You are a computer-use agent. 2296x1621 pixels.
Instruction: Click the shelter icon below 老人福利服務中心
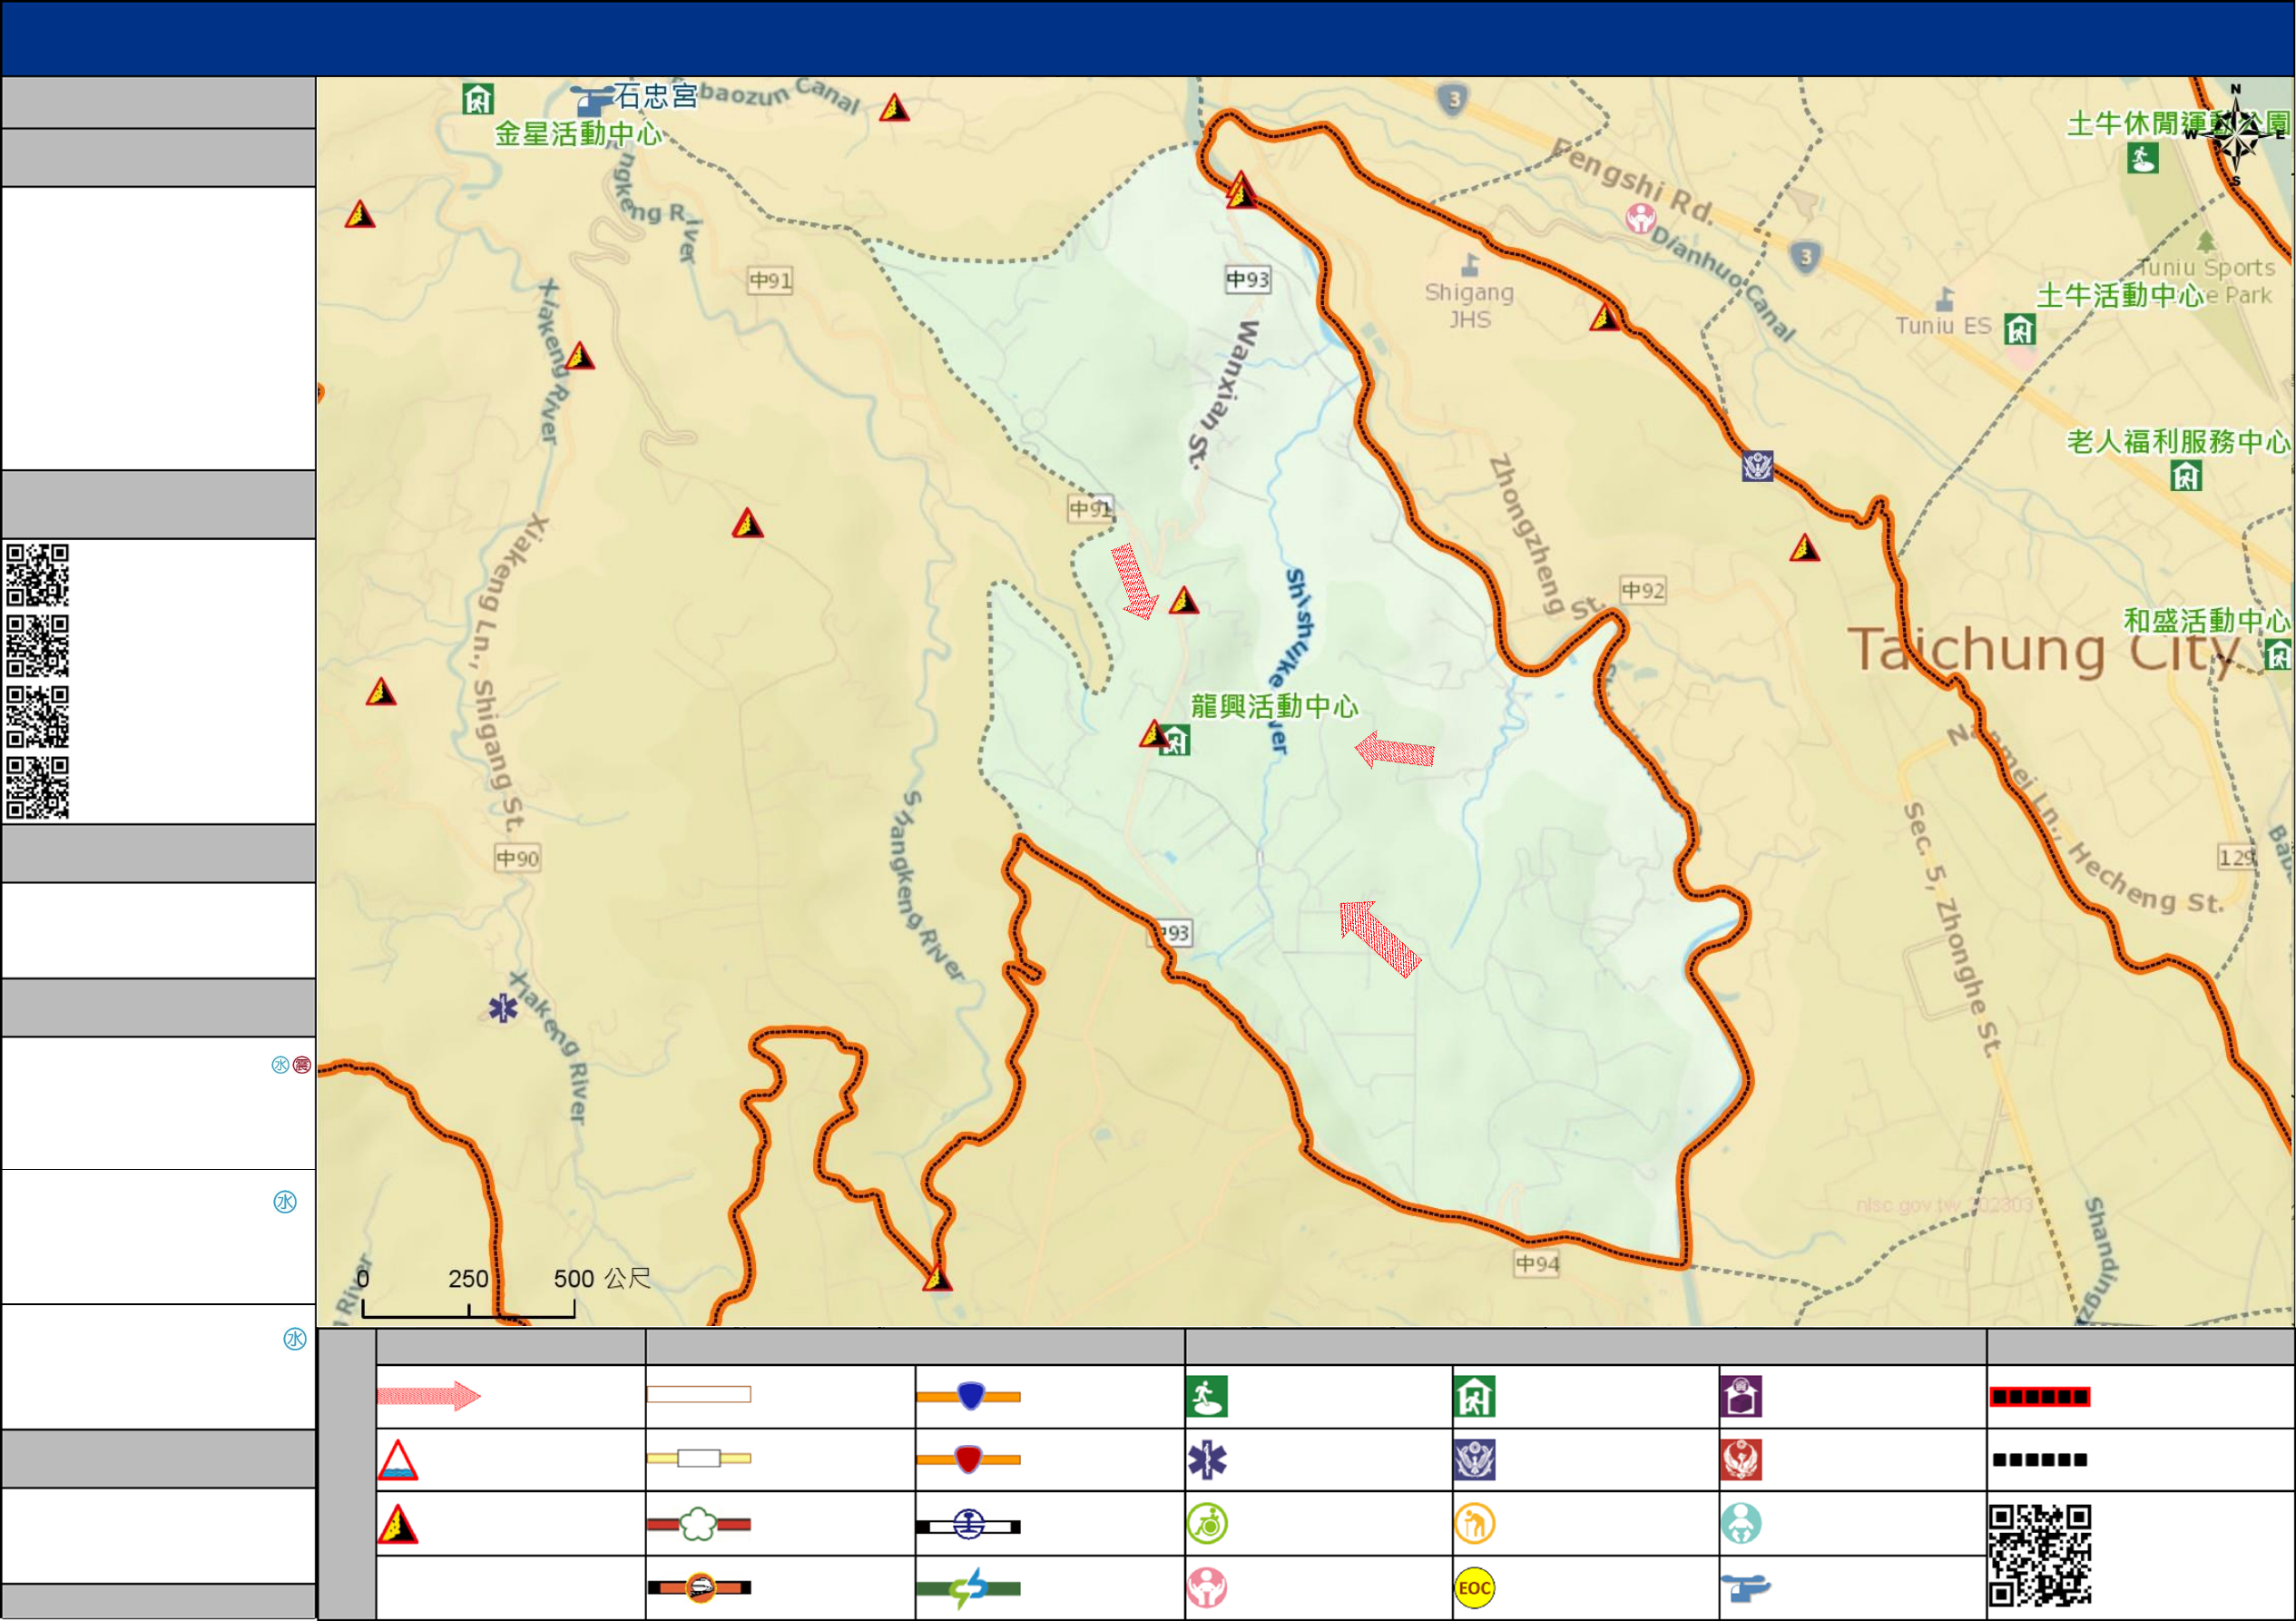coord(2186,476)
